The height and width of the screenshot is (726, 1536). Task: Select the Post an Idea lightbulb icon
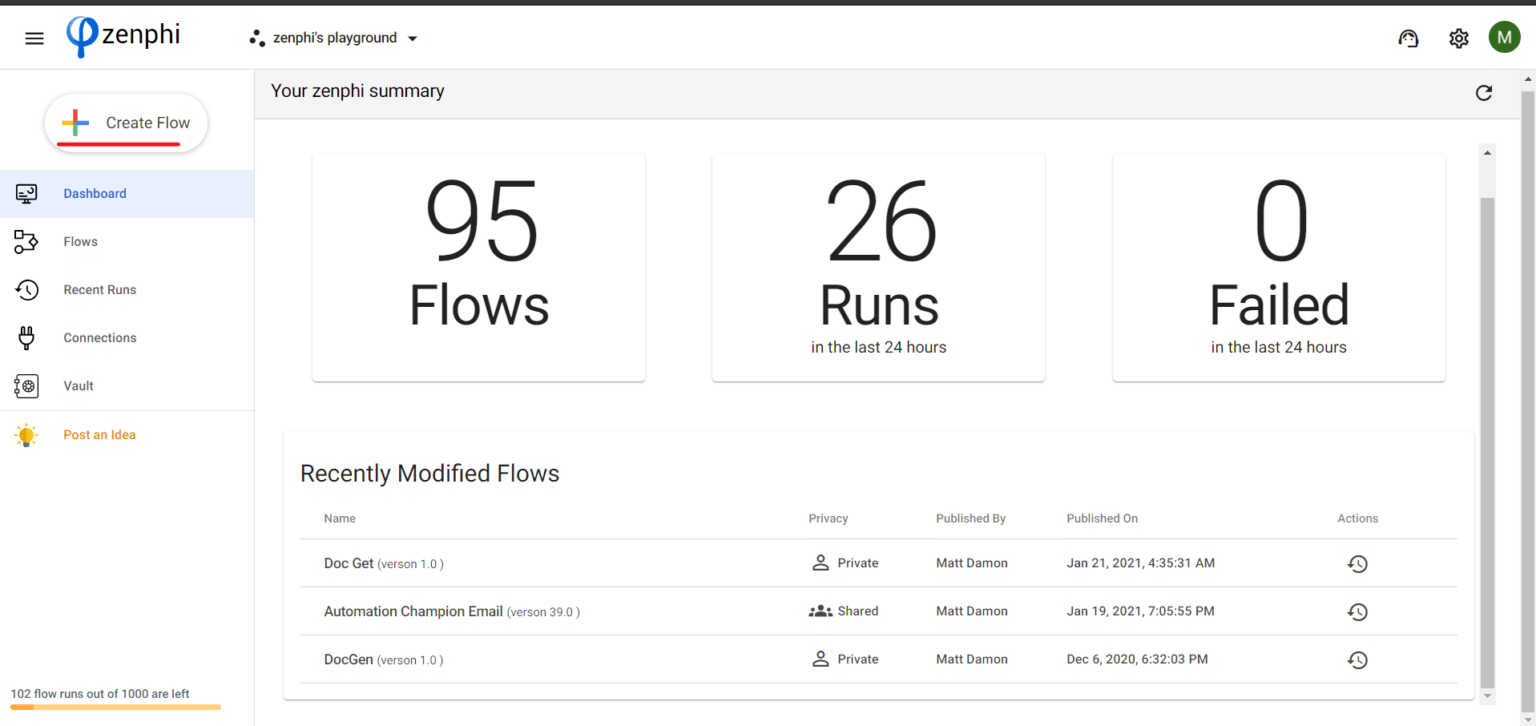[27, 434]
